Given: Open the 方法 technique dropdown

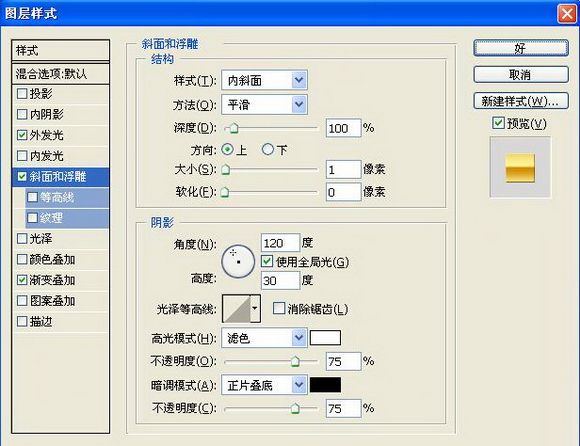Looking at the screenshot, I should click(x=264, y=105).
